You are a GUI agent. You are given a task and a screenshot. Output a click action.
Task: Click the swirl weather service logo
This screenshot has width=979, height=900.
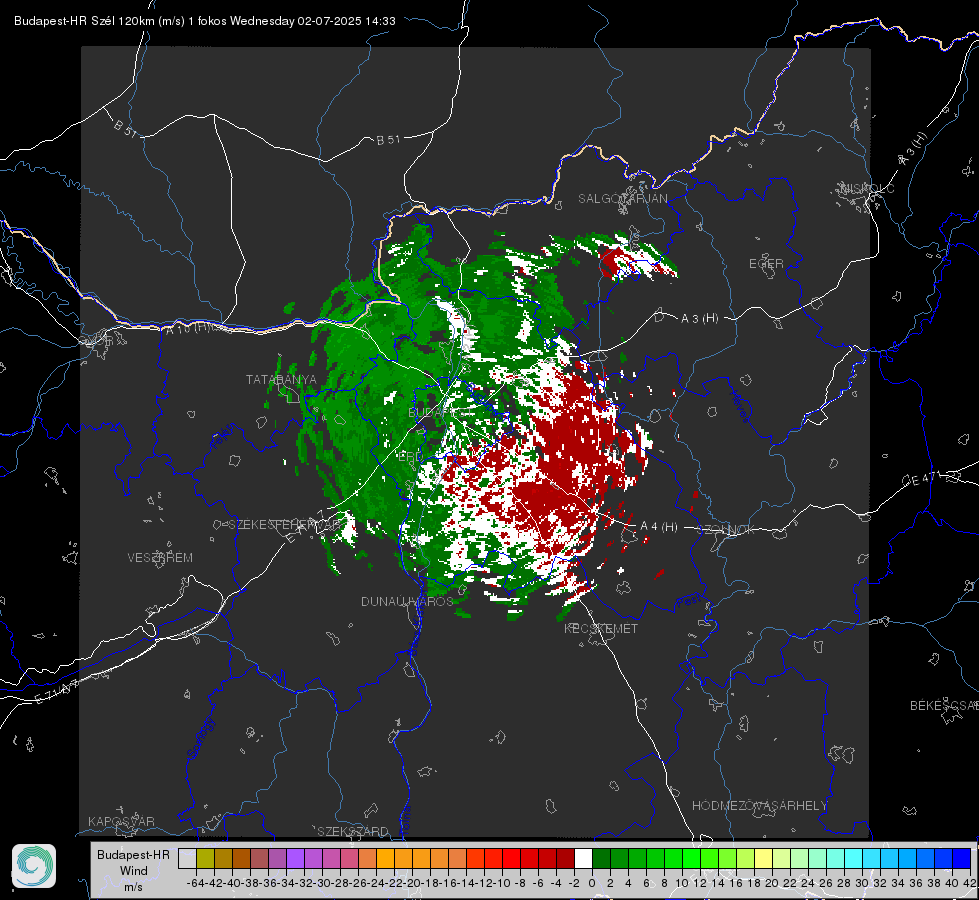[34, 866]
